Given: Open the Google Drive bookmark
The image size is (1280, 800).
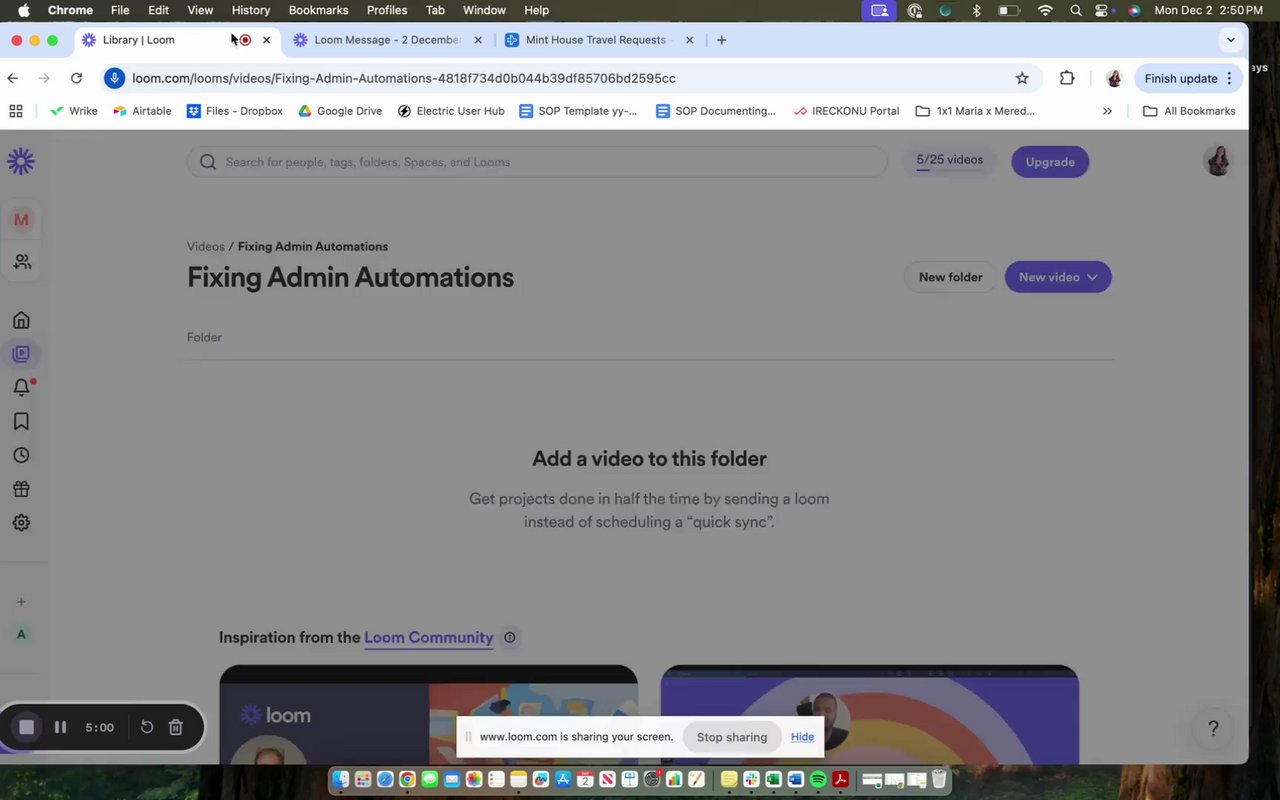Looking at the screenshot, I should (340, 111).
